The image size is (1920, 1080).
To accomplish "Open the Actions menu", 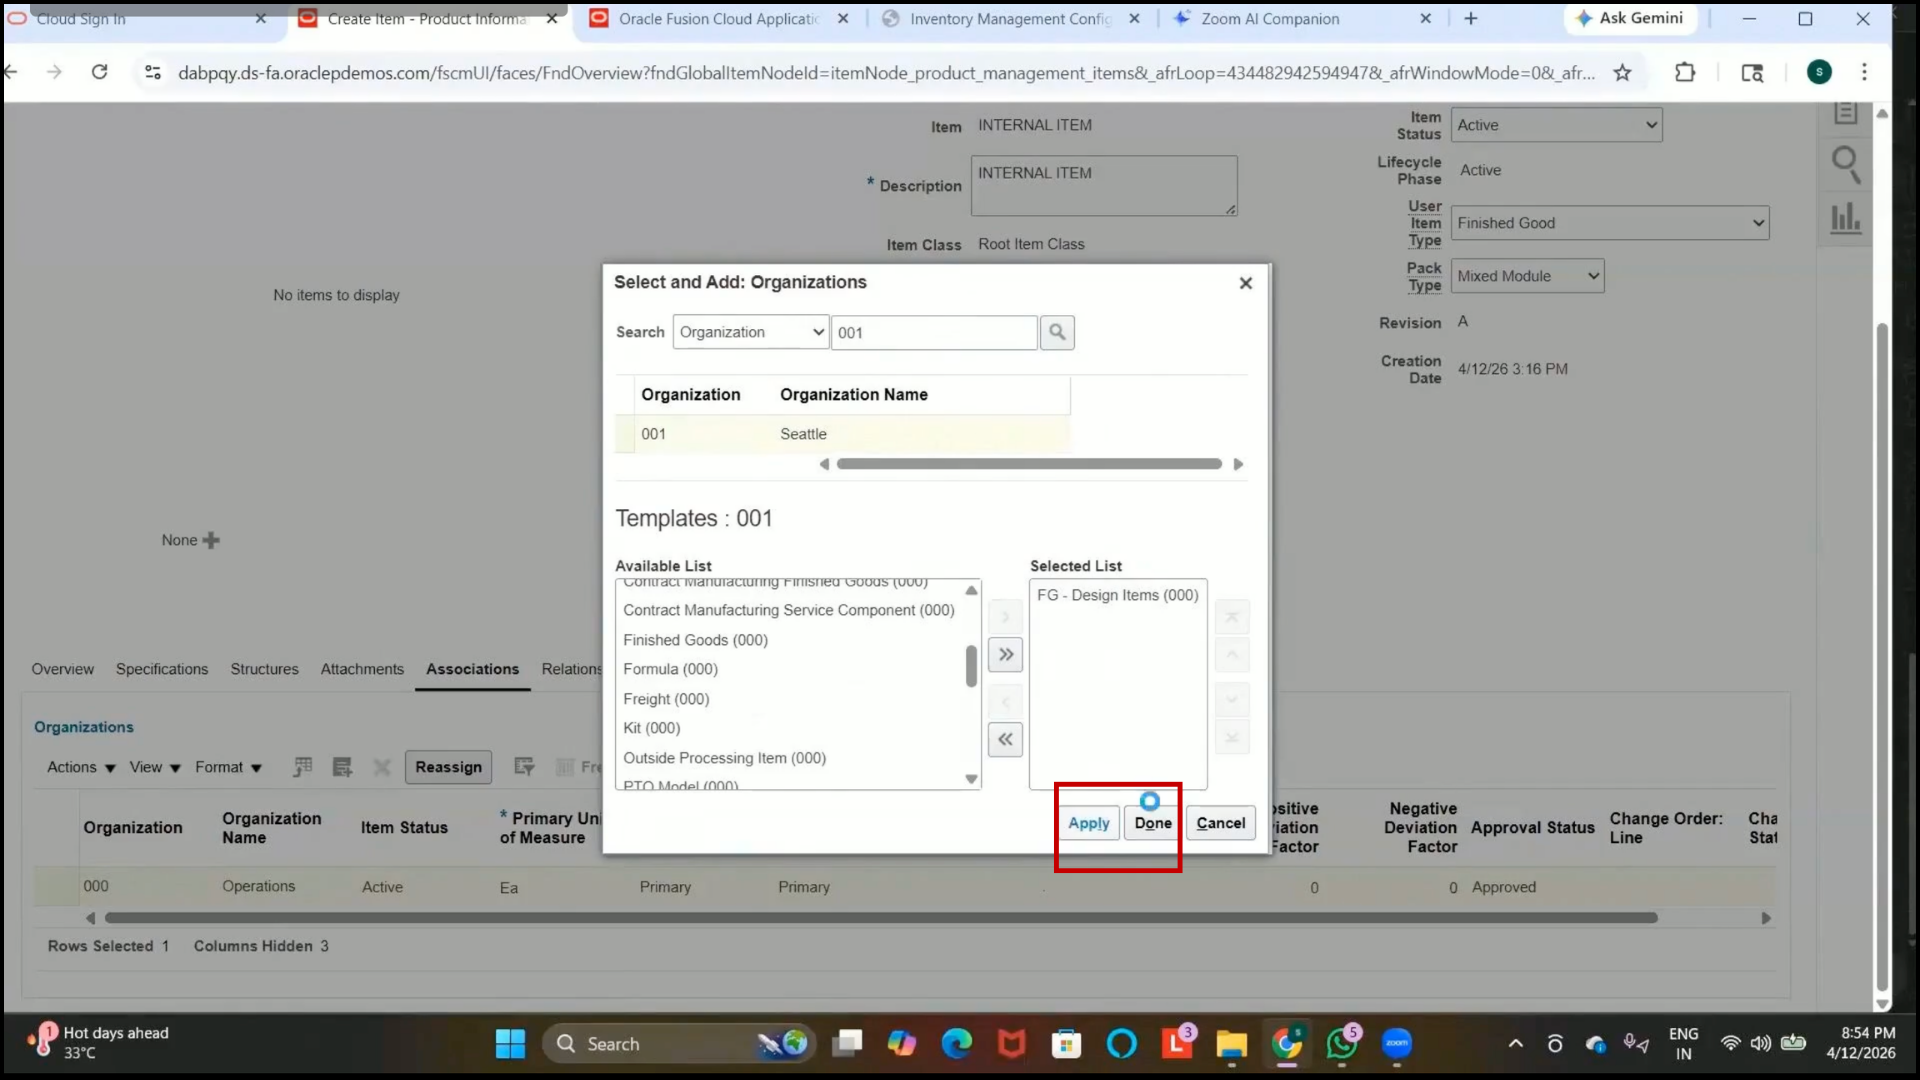I will tap(81, 767).
